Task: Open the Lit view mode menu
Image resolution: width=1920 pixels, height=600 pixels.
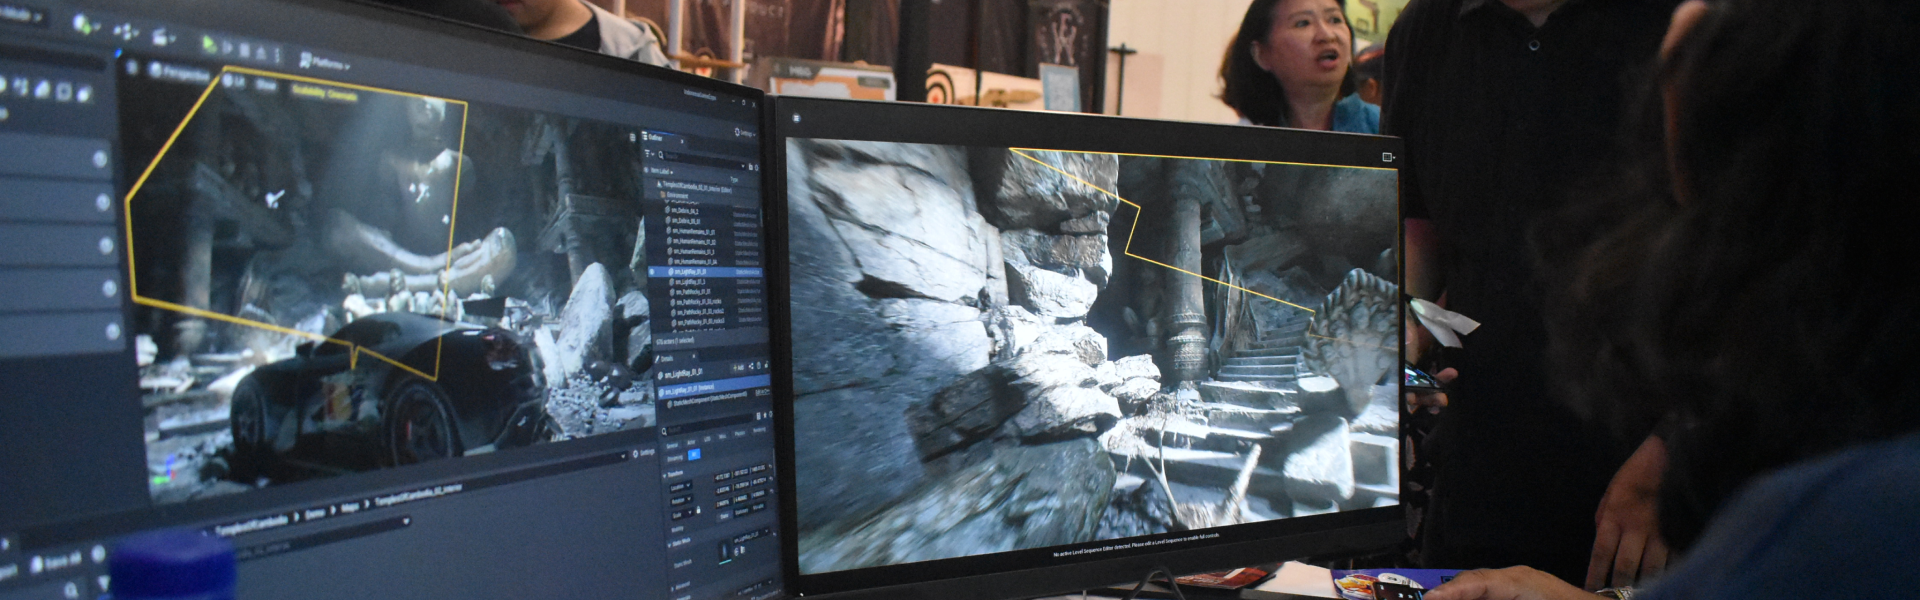Action: (233, 80)
